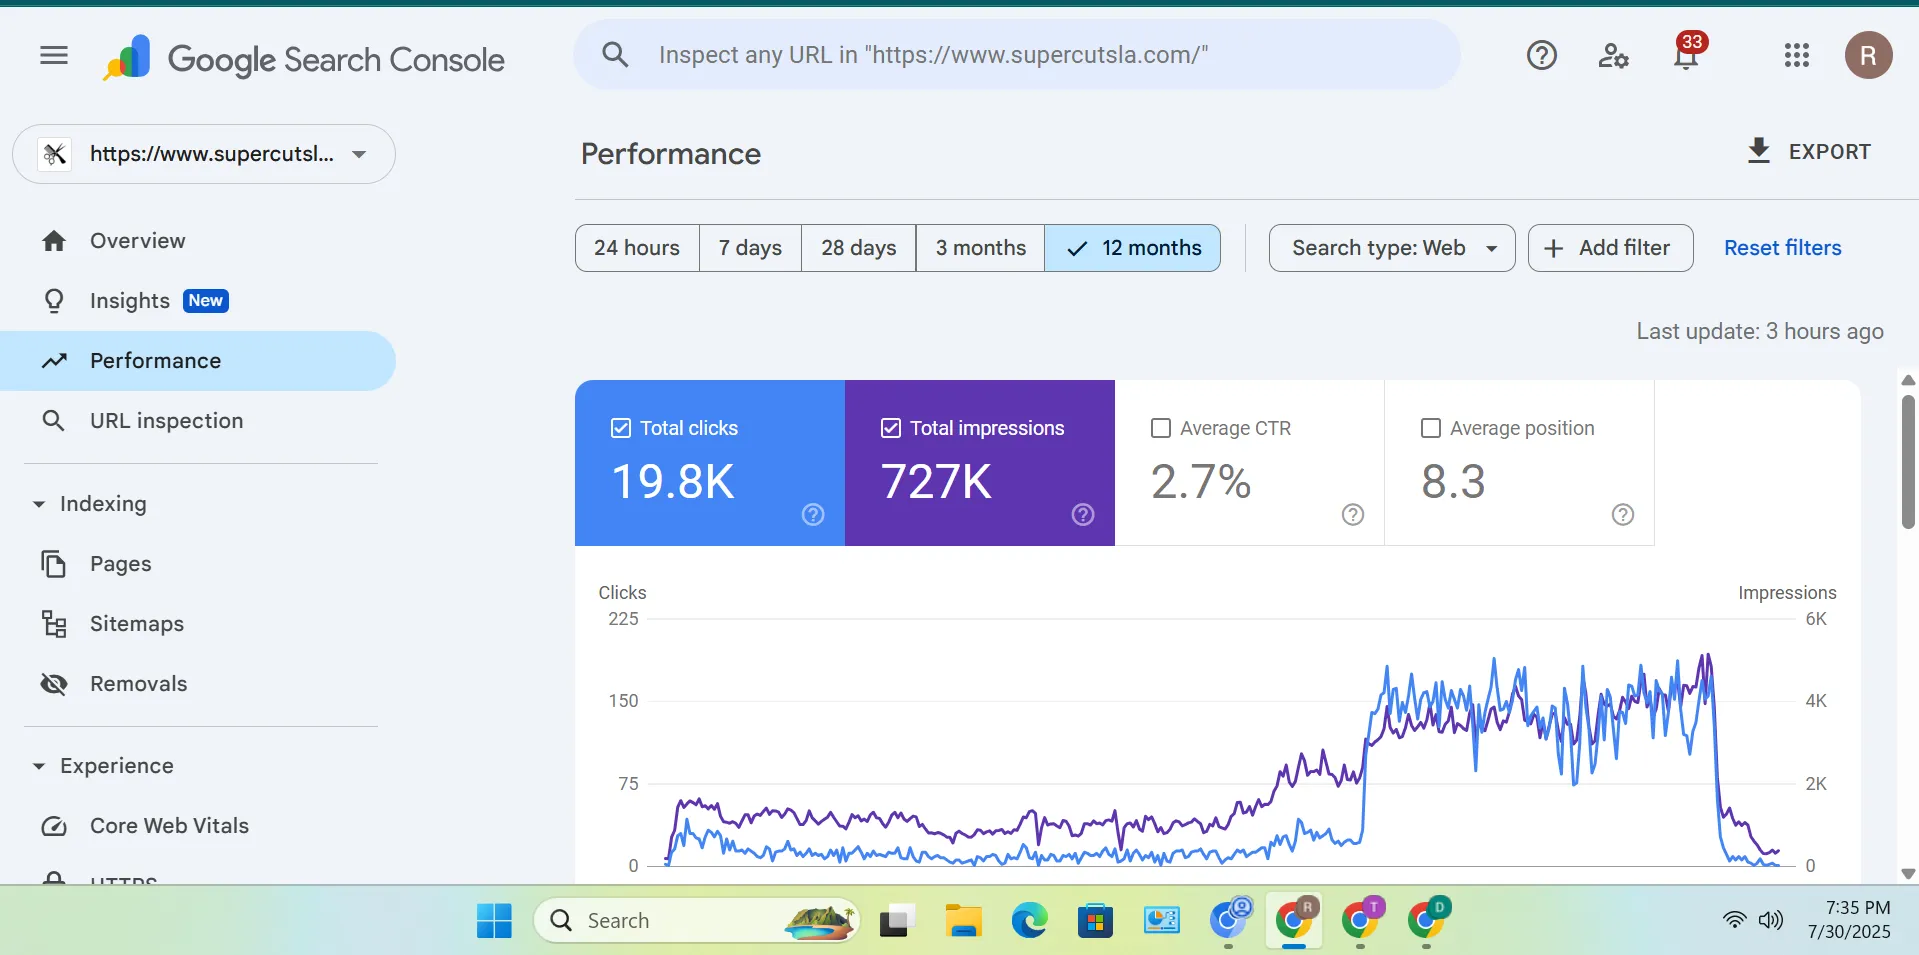Open Microsoft Edge from the taskbar
Image resolution: width=1919 pixels, height=955 pixels.
pyautogui.click(x=1029, y=921)
